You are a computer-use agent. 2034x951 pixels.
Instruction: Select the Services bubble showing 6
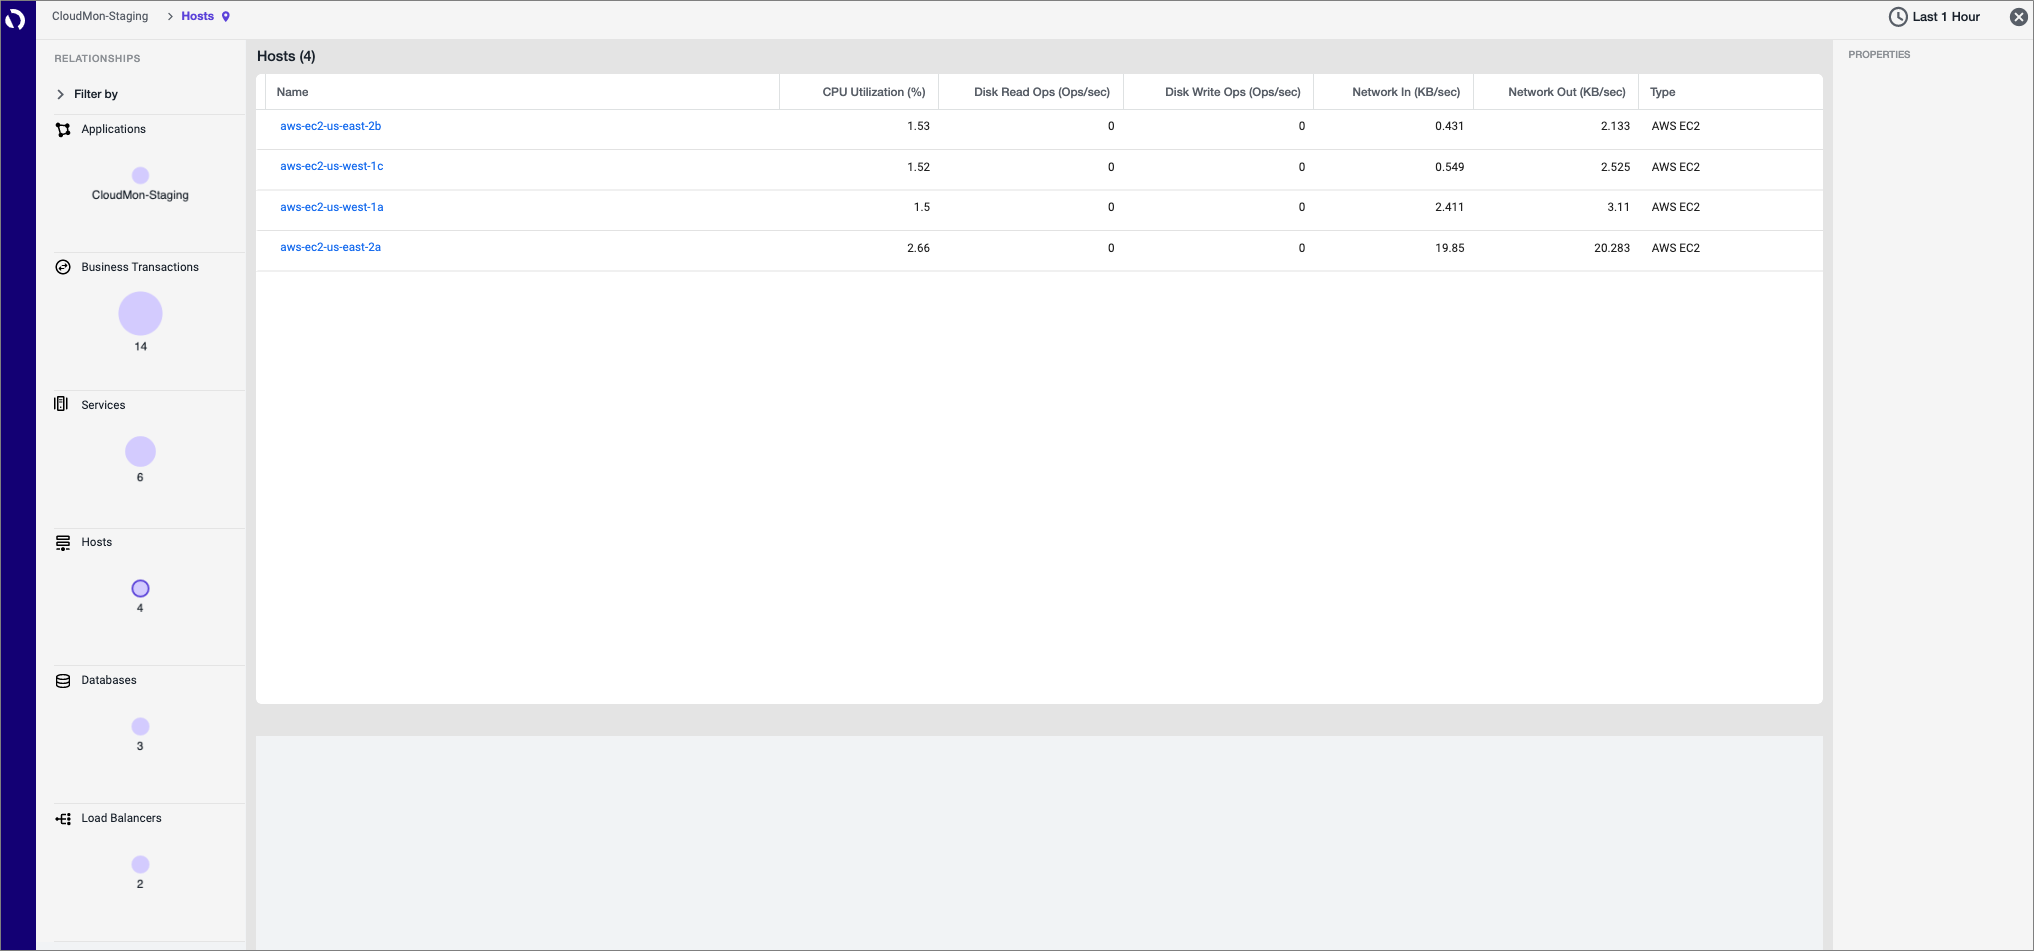click(140, 452)
